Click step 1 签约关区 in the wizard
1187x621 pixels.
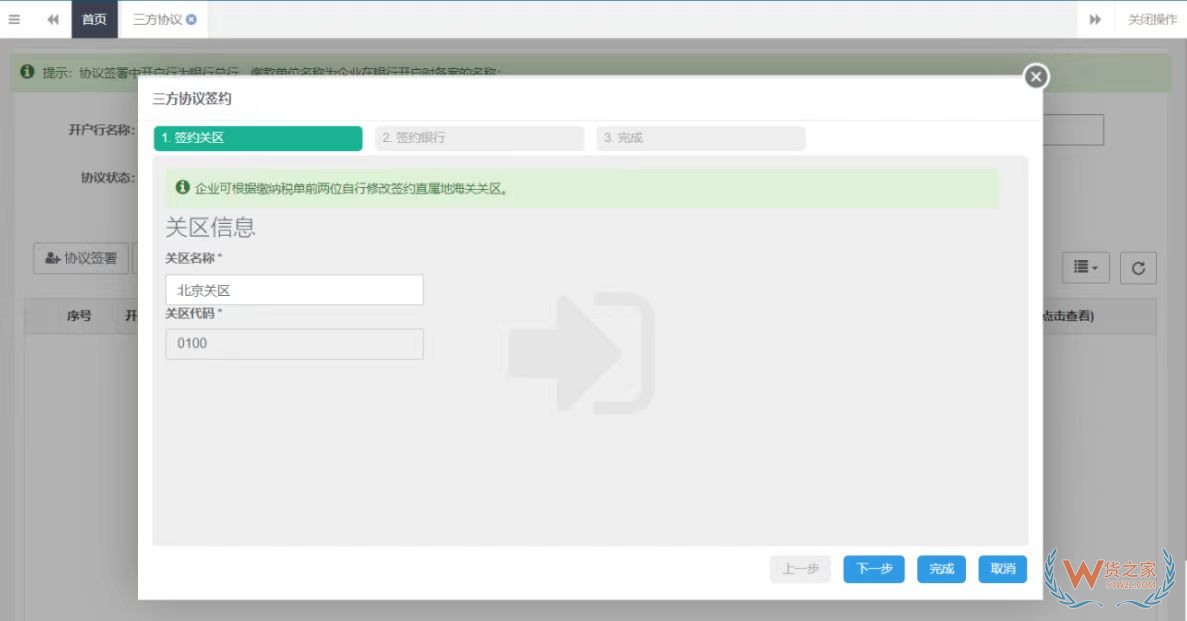point(257,138)
